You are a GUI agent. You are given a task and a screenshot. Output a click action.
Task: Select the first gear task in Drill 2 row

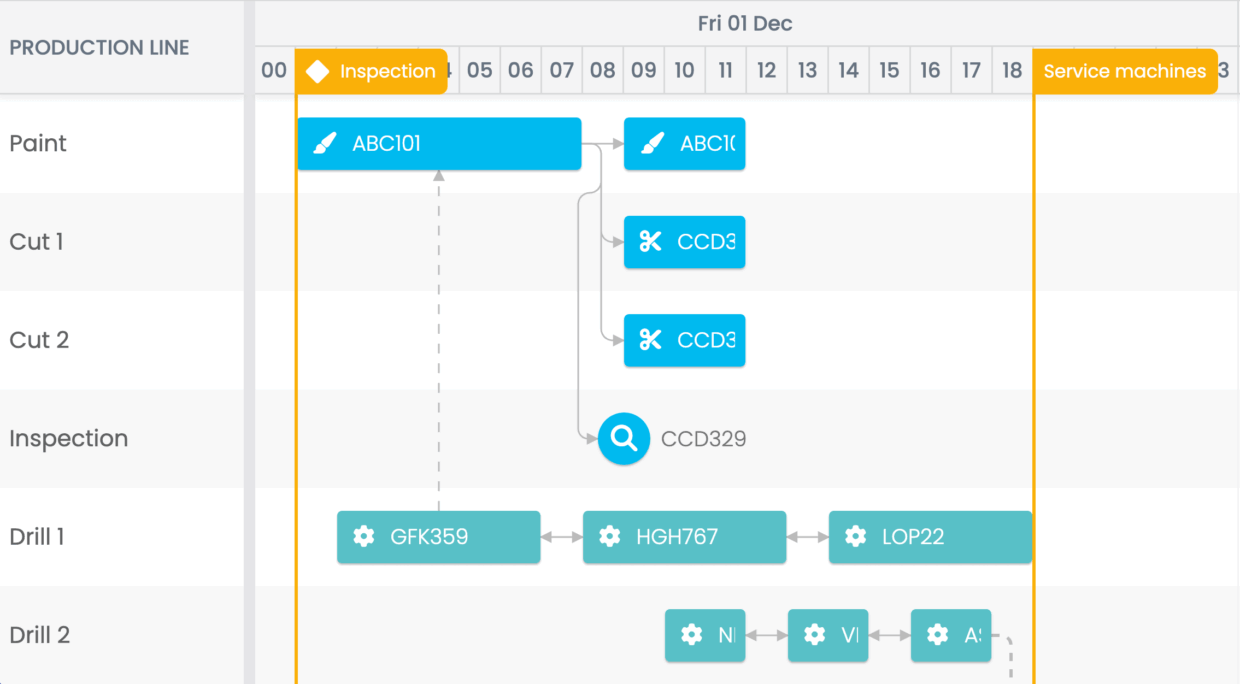(705, 635)
